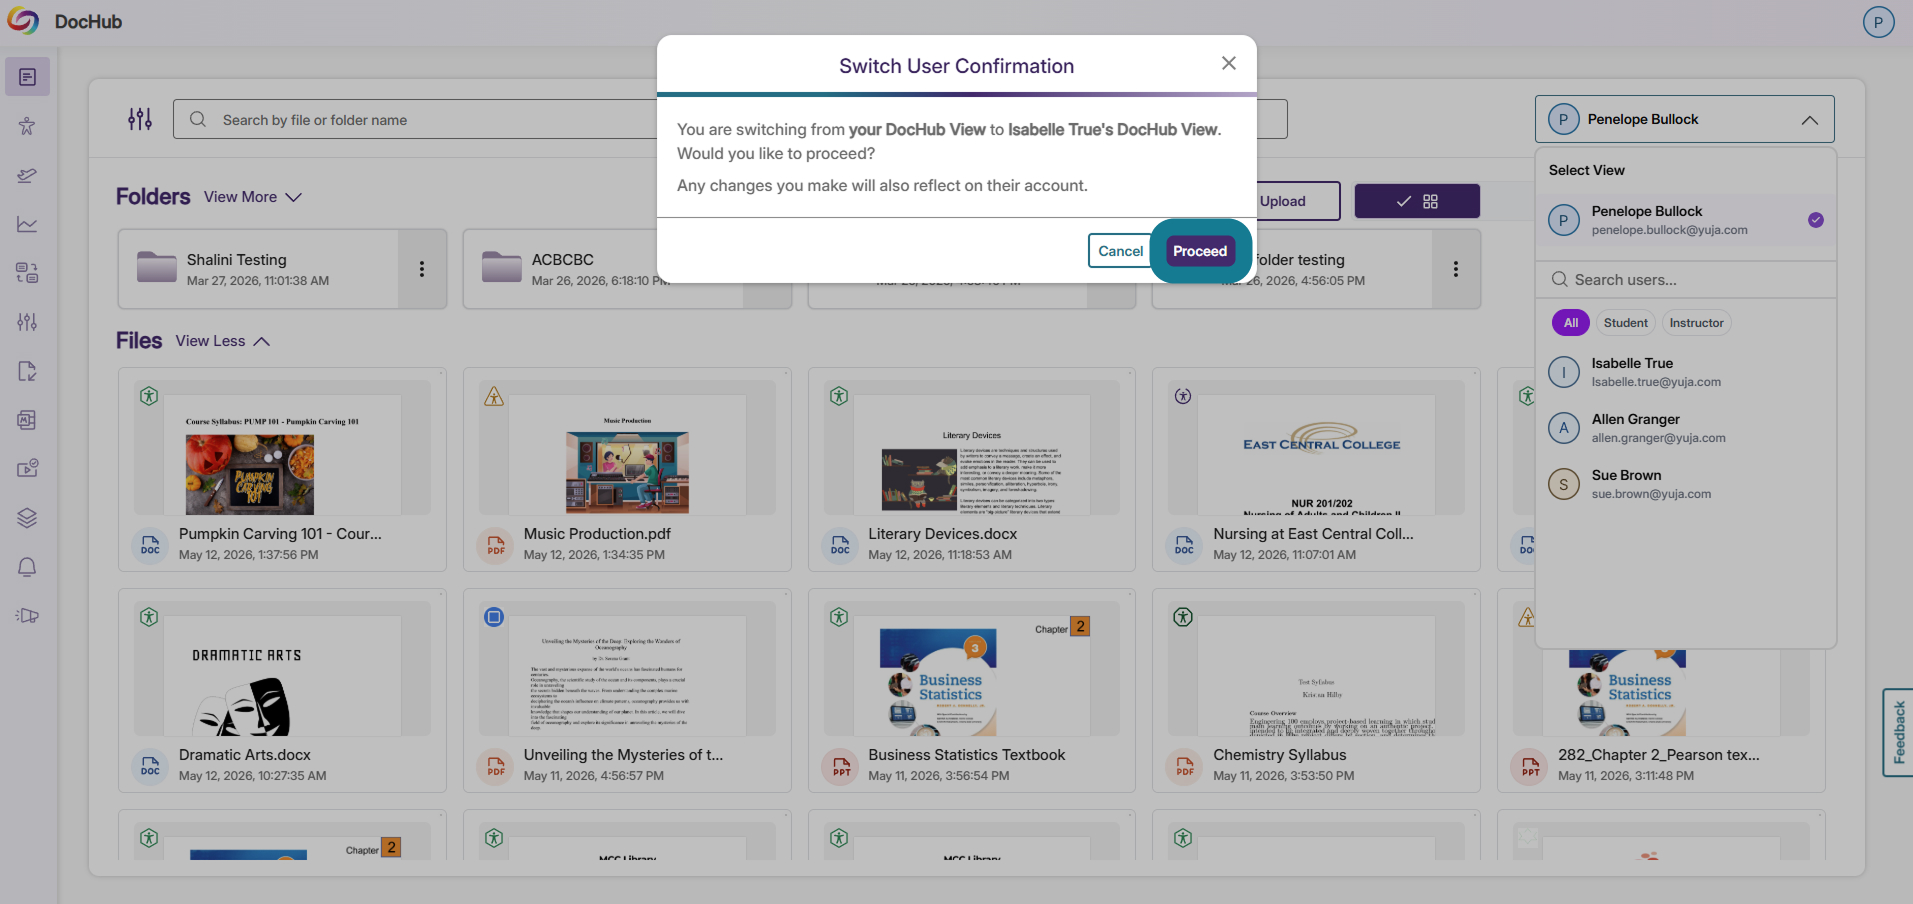Click accessibility badge on Pumpkin Carving 101 card
The width and height of the screenshot is (1913, 904).
click(x=149, y=396)
